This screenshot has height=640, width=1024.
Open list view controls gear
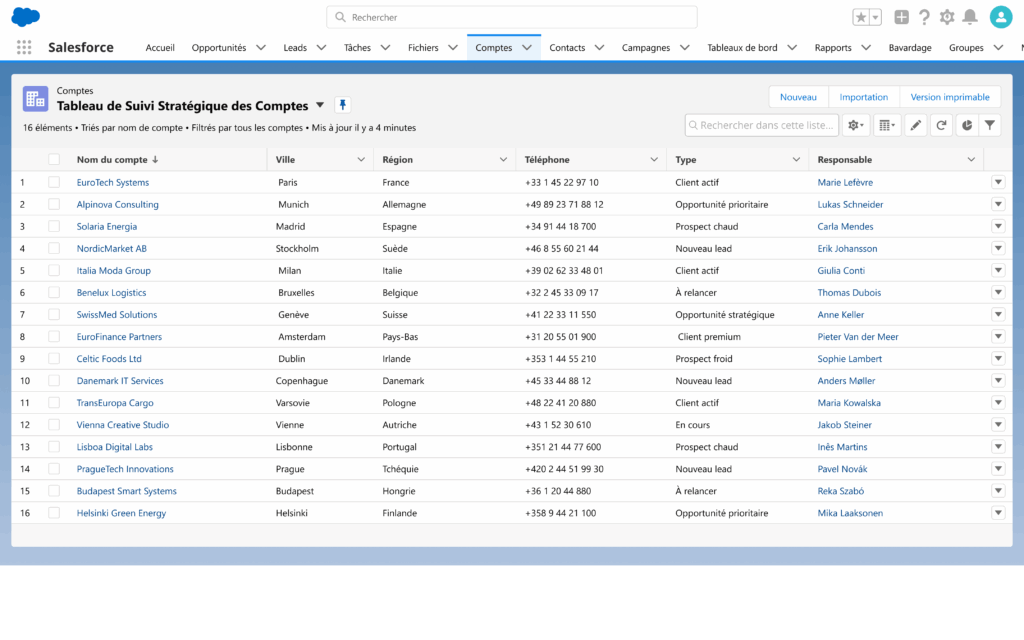[x=856, y=125]
